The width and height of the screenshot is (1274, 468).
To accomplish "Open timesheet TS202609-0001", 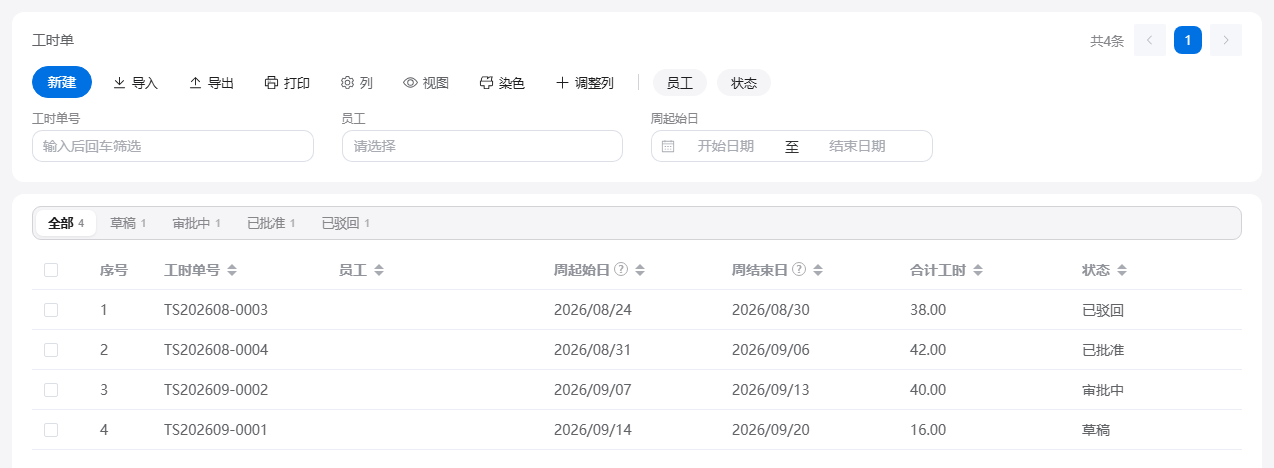I will tap(216, 430).
